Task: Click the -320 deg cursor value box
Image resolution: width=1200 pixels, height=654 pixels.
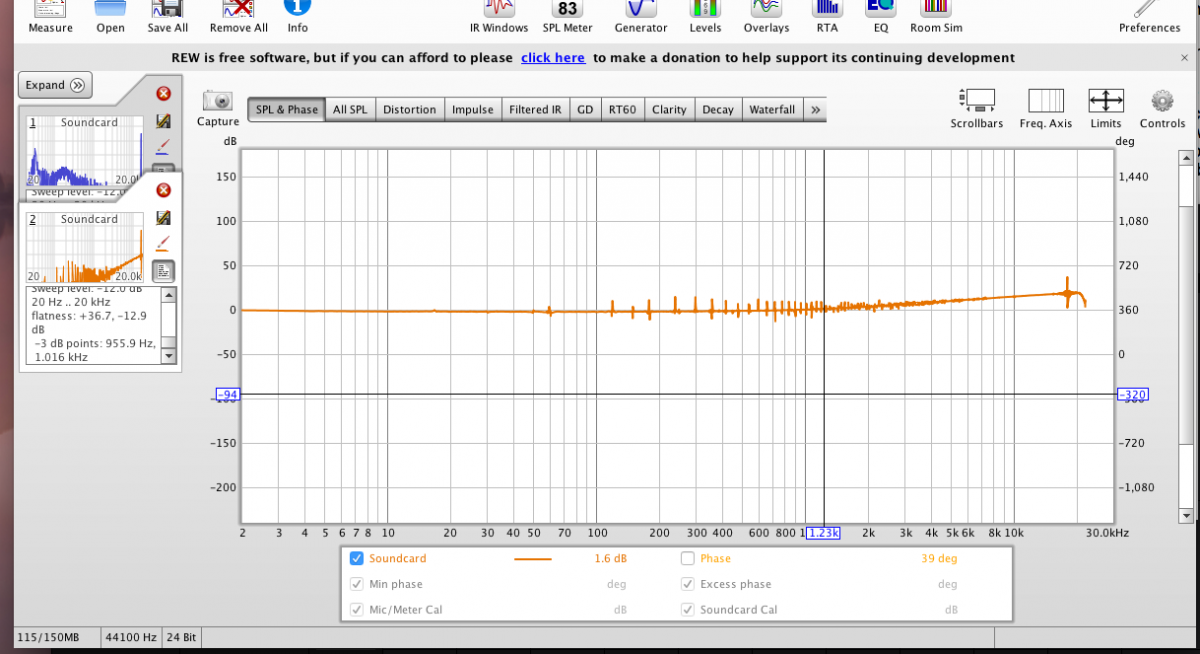Action: (1132, 395)
